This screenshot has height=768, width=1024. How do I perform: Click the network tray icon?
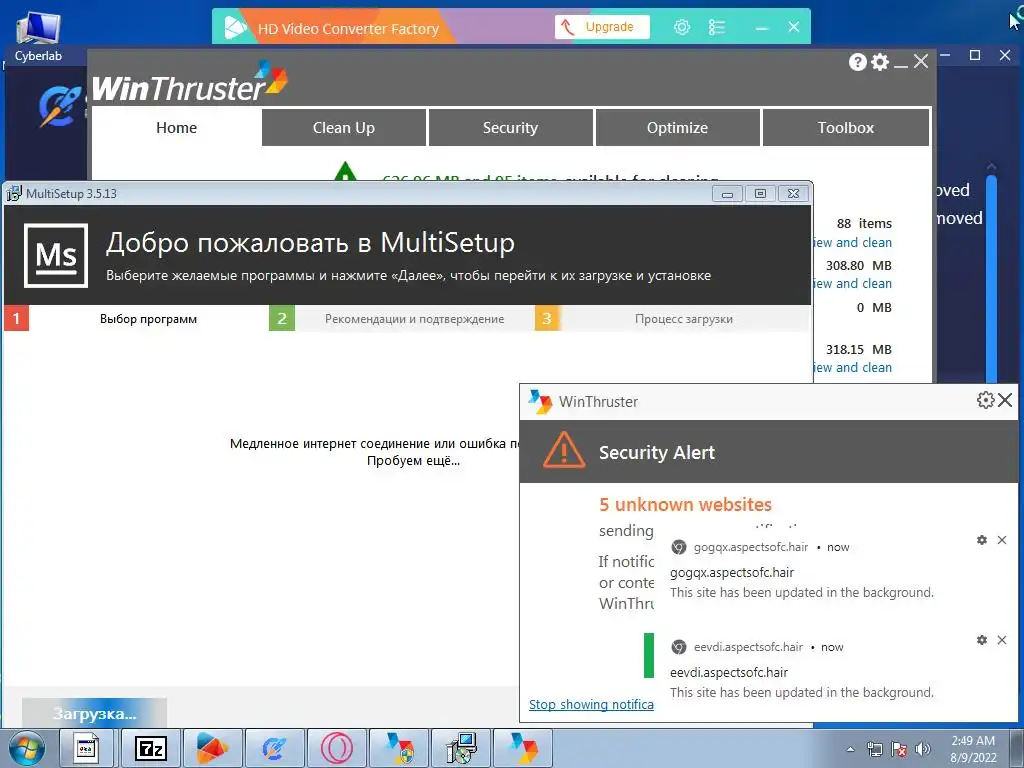pos(874,749)
